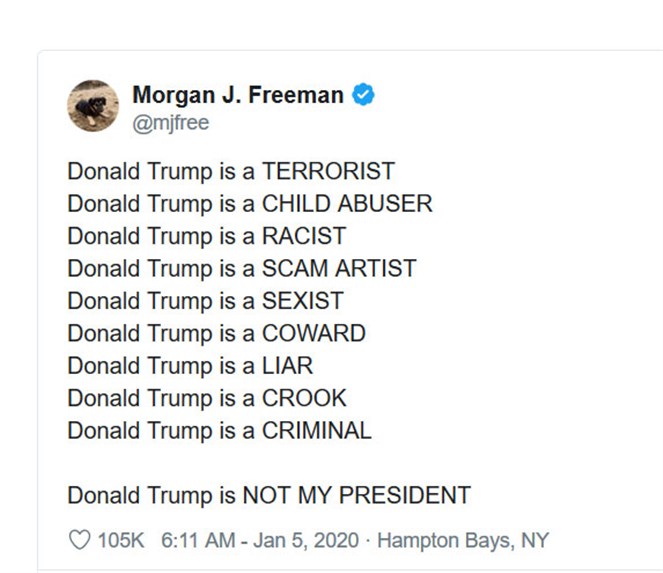The height and width of the screenshot is (573, 663).
Task: Click the word LIAR in the tweet
Action: click(x=287, y=365)
